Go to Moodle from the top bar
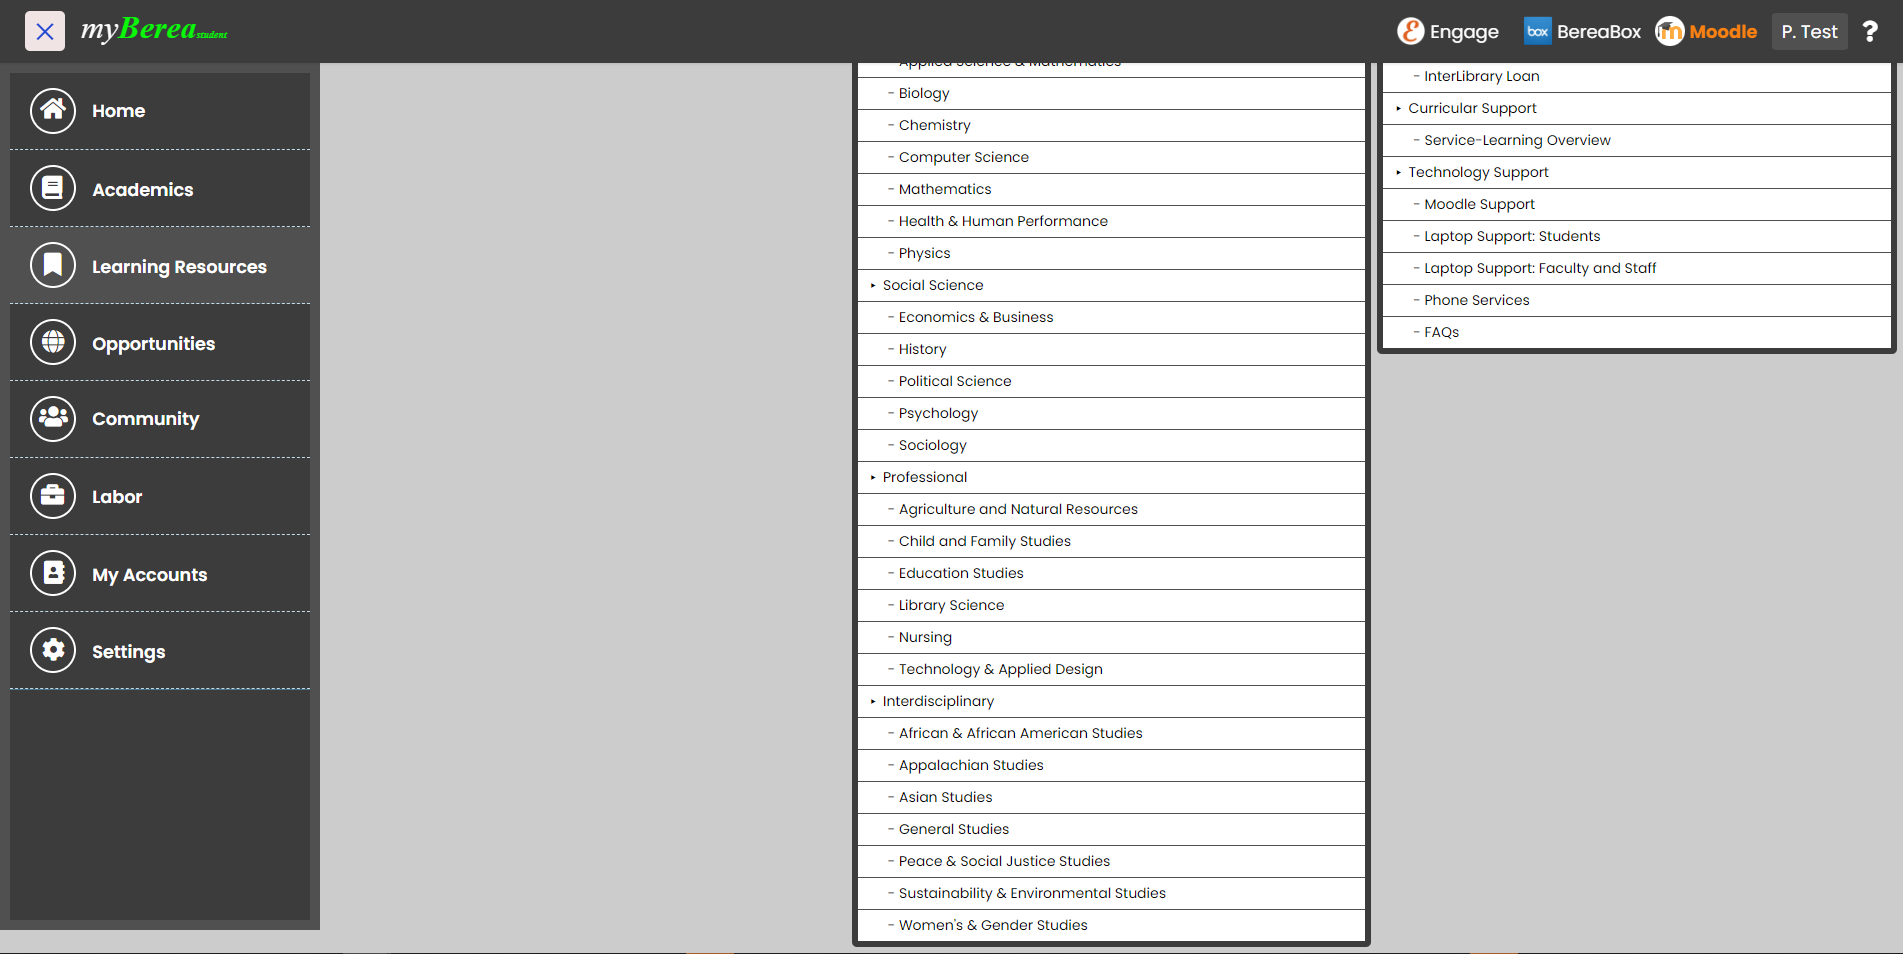This screenshot has height=954, width=1903. tap(1706, 32)
